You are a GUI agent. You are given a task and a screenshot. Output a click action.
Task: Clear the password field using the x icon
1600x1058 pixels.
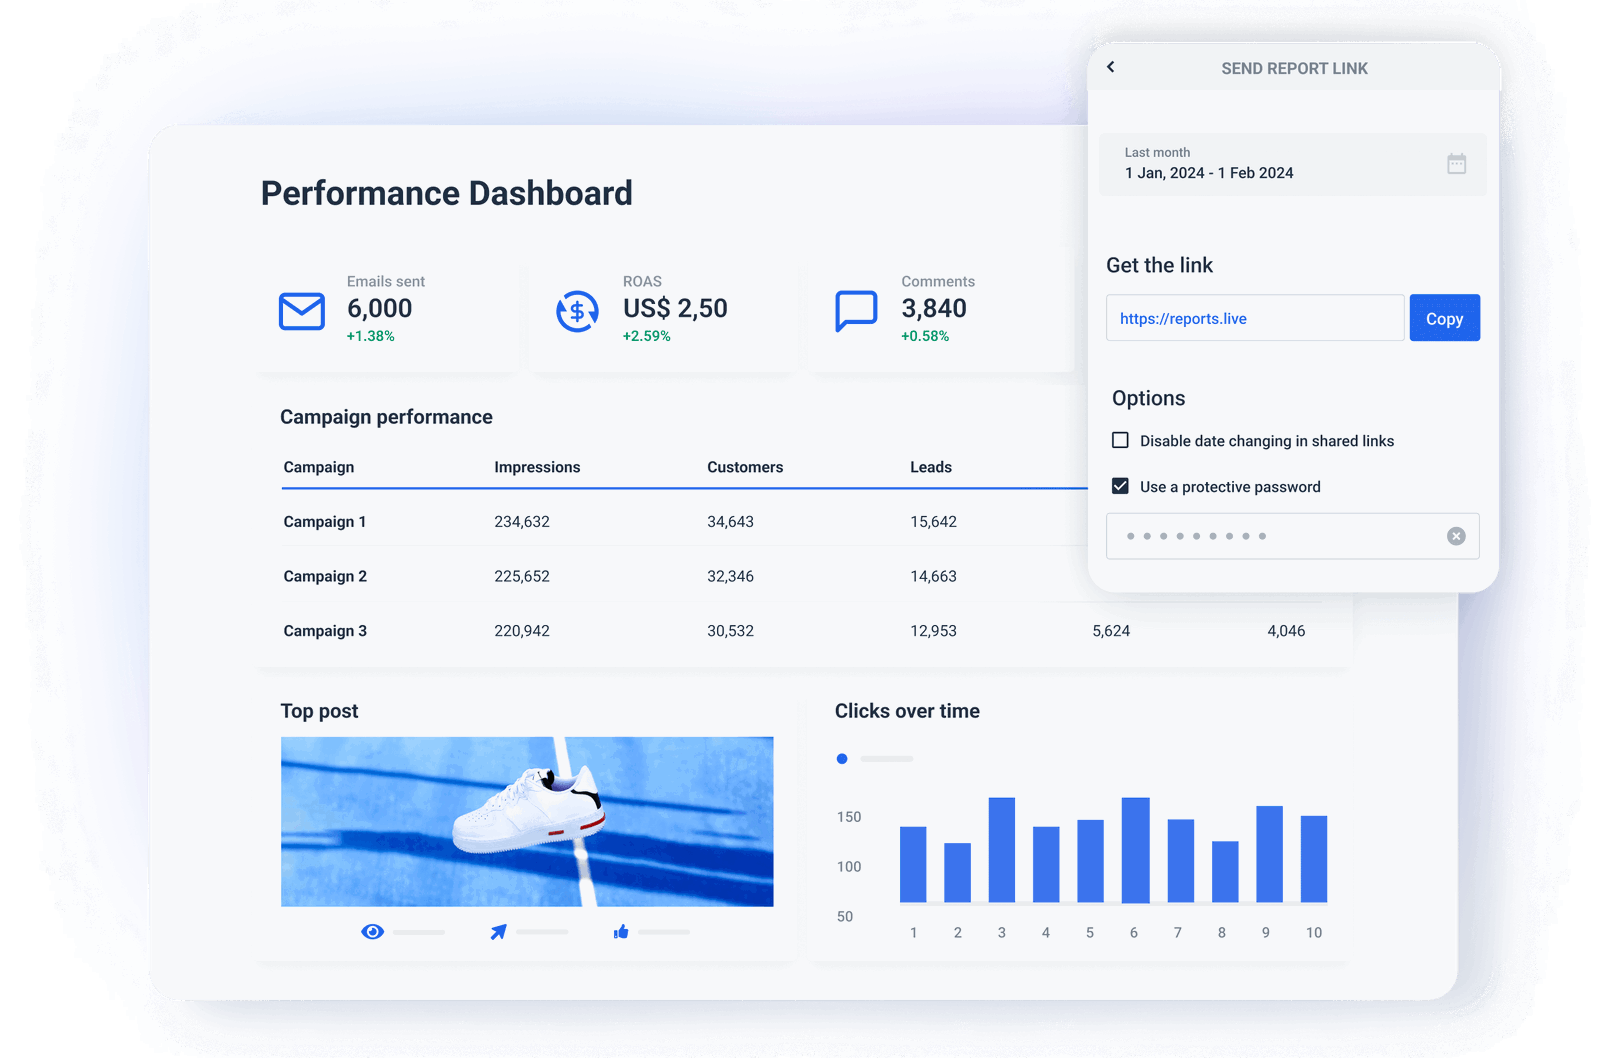click(1456, 536)
